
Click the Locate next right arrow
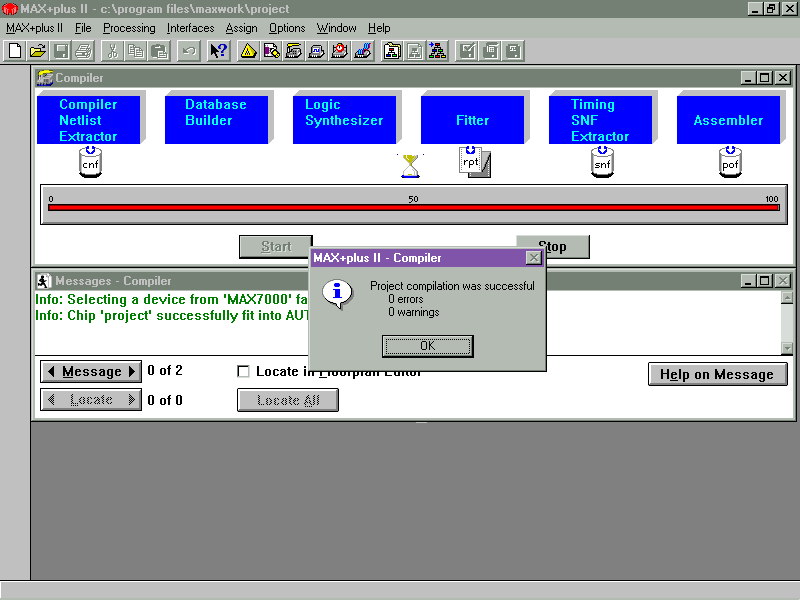point(132,399)
